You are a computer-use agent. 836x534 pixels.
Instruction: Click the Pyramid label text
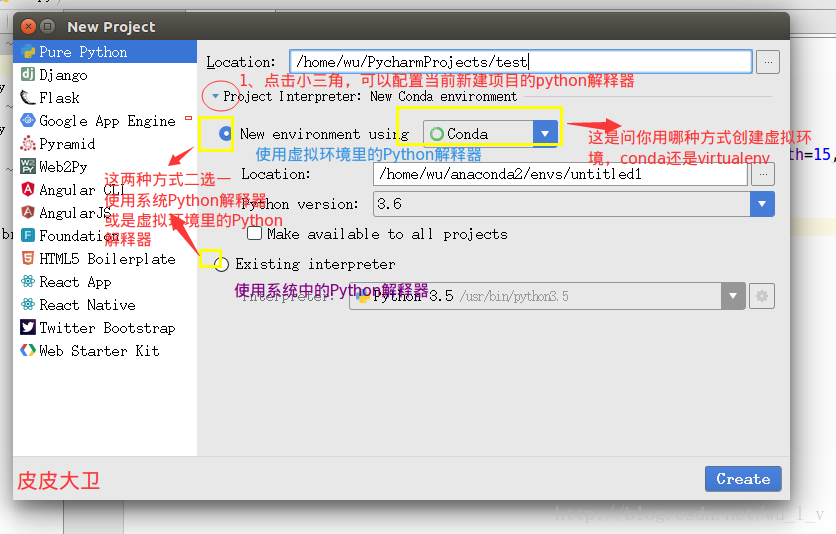67,144
